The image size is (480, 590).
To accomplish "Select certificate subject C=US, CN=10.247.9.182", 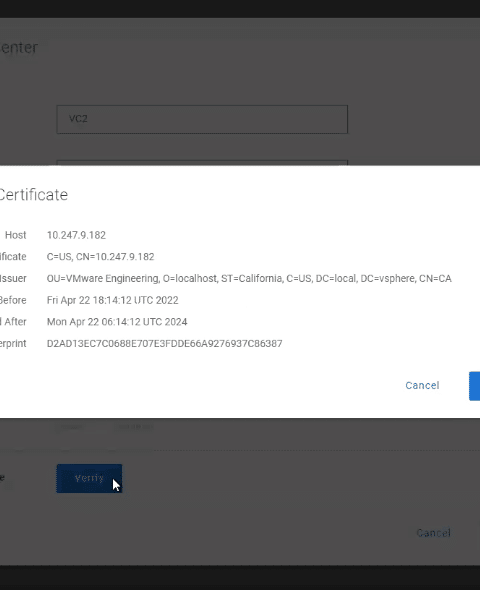I will [100, 257].
